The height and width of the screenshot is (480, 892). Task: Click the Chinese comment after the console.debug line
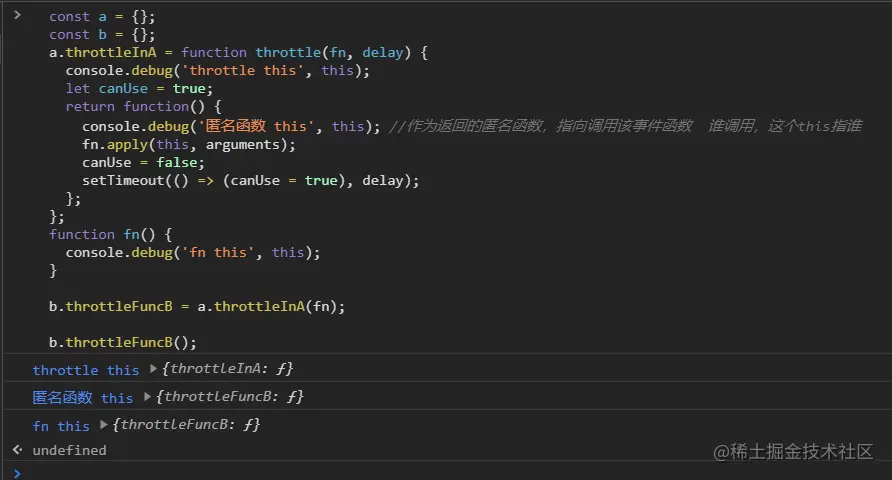(x=626, y=126)
